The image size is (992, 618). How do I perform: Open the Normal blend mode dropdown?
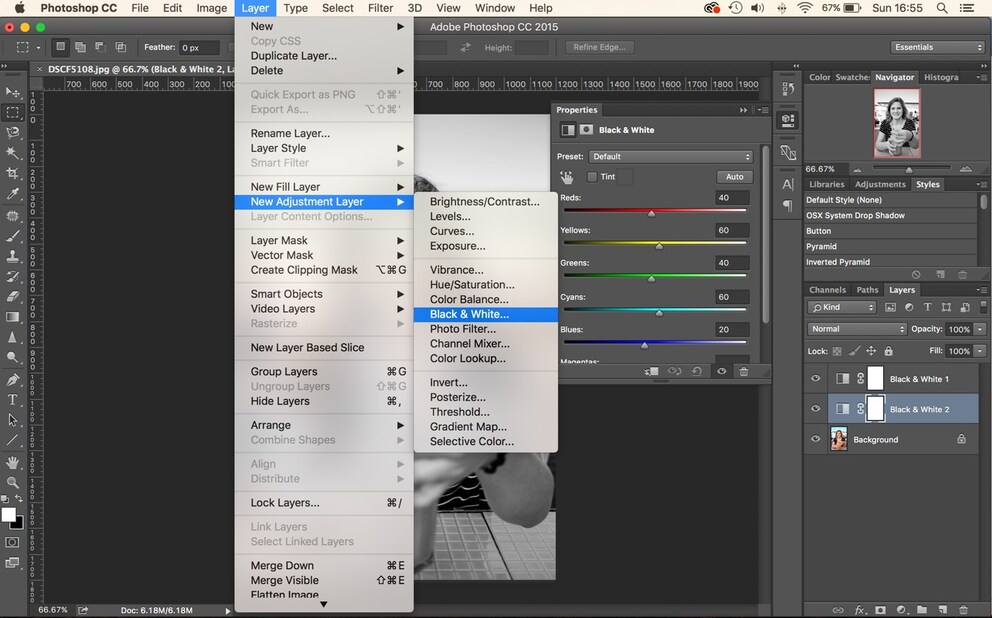tap(857, 329)
